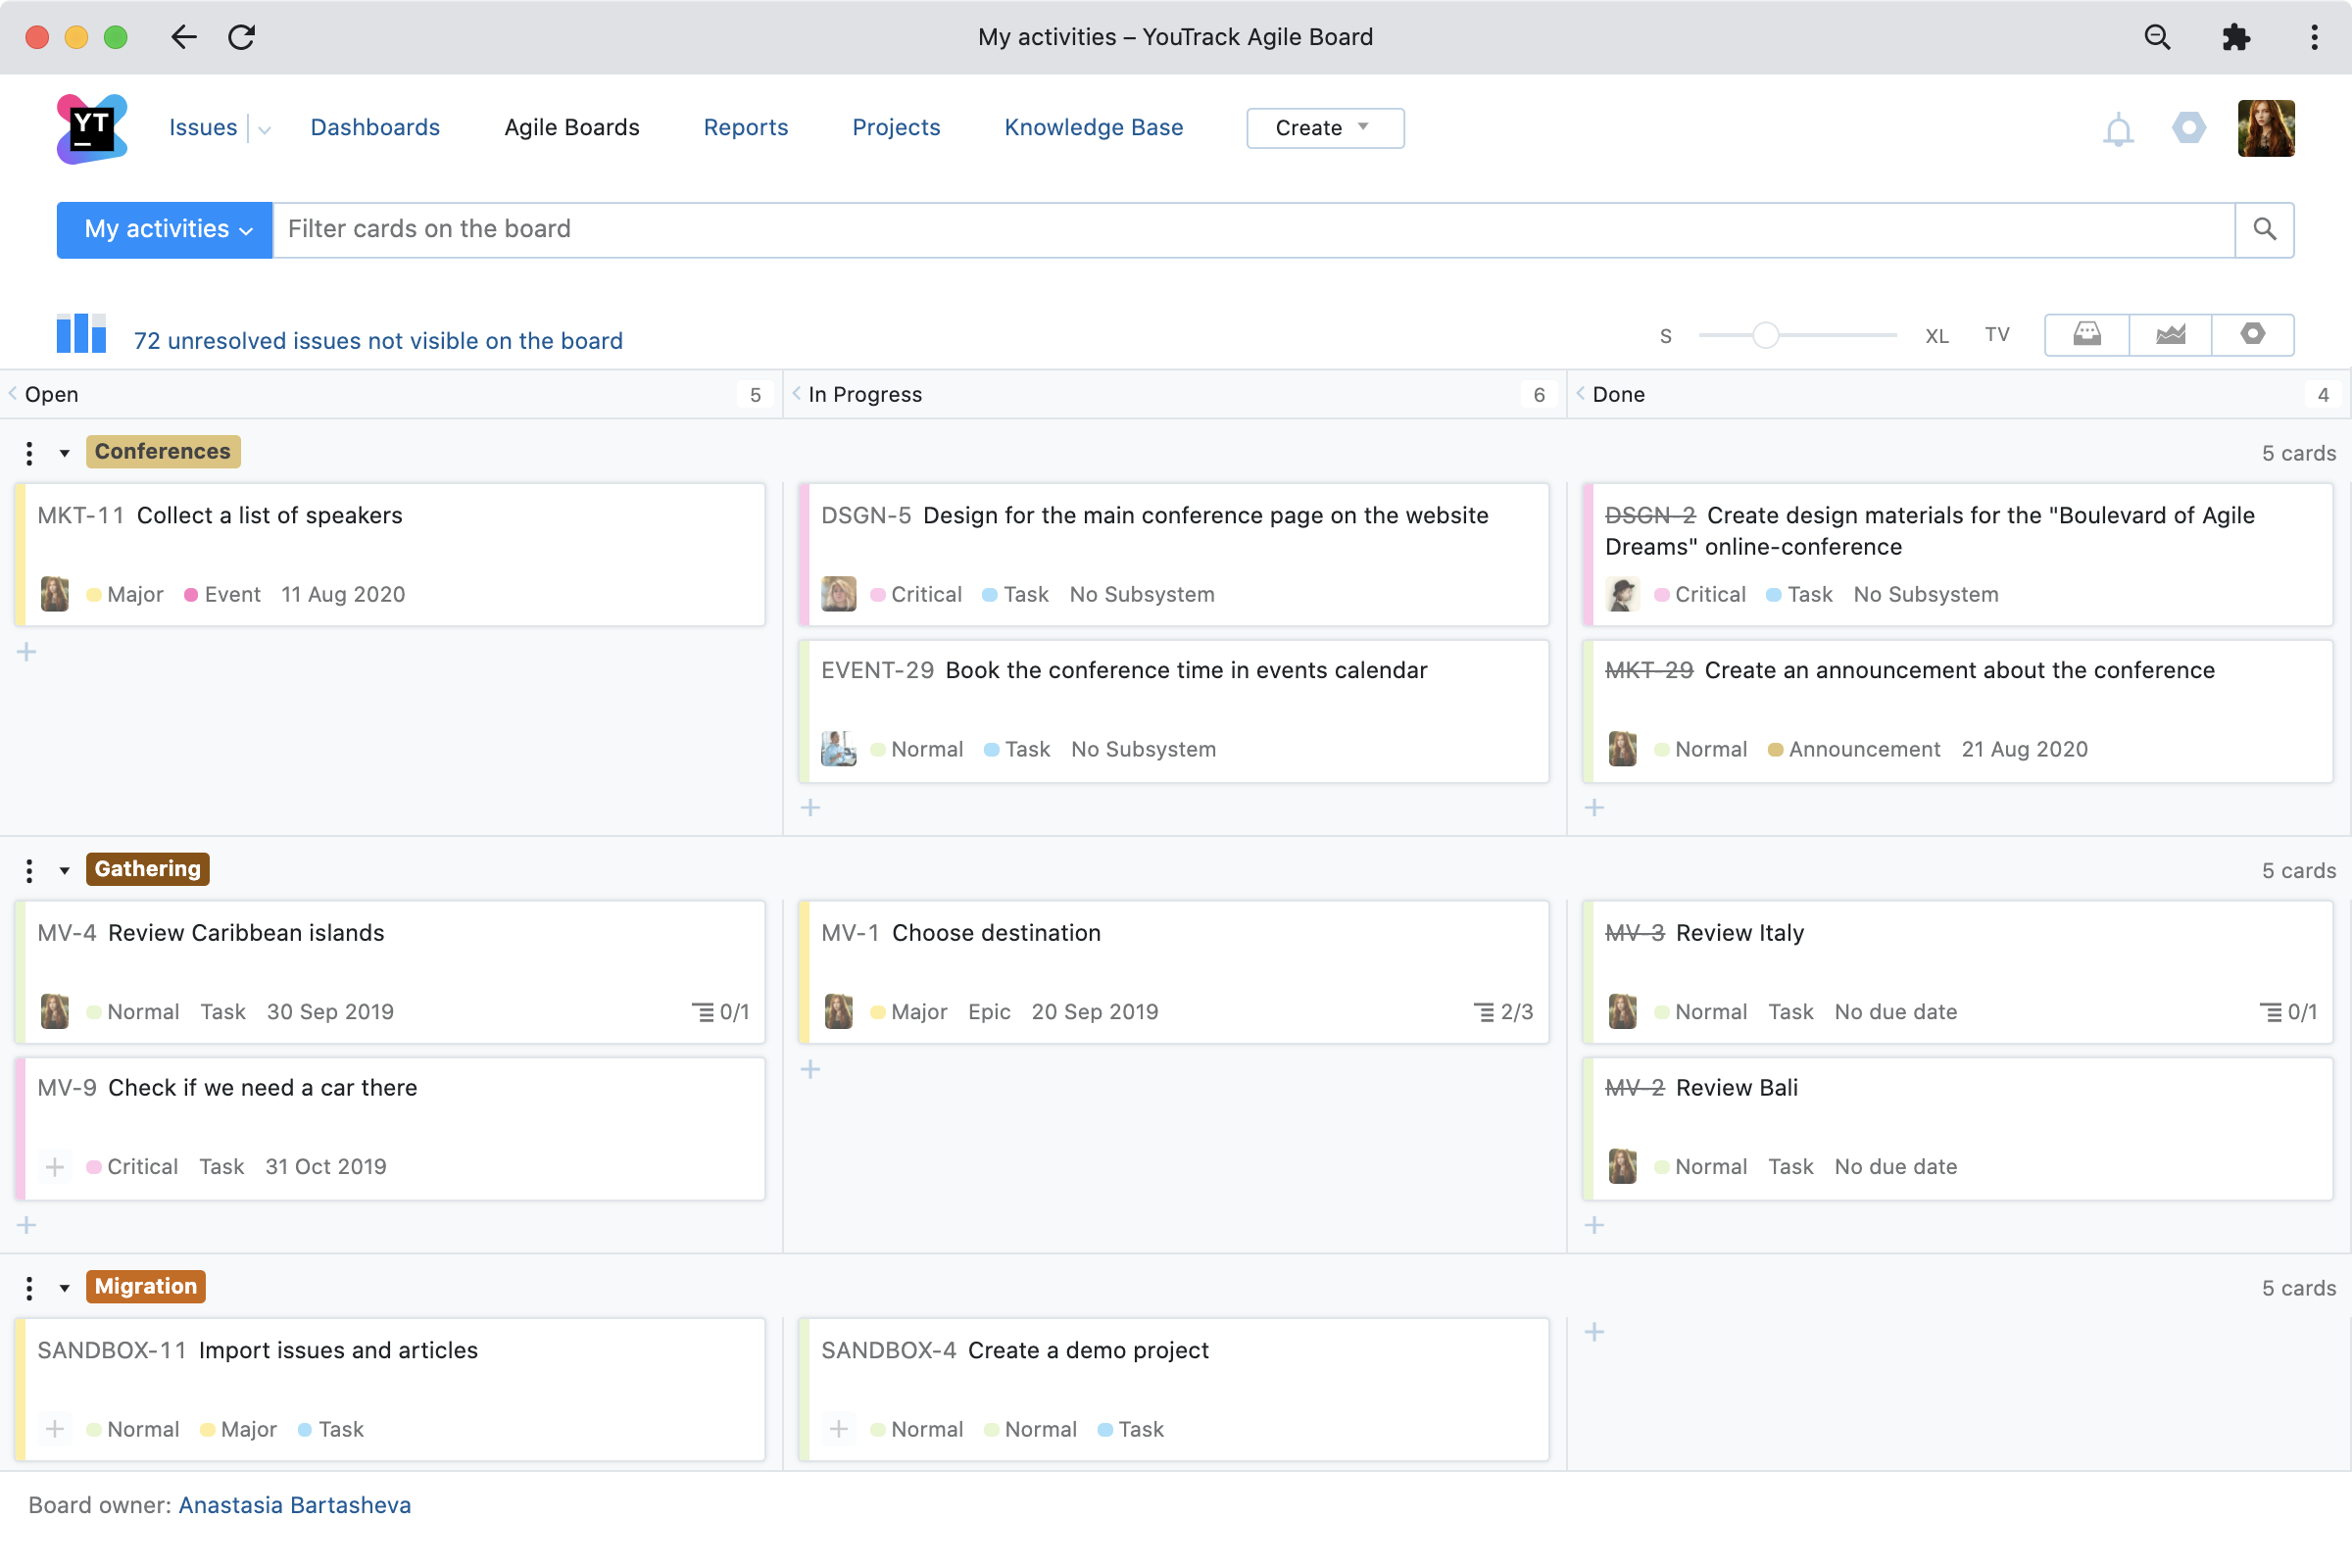Go to the Dashboards tab
2352x1568 pixels.
pos(375,128)
